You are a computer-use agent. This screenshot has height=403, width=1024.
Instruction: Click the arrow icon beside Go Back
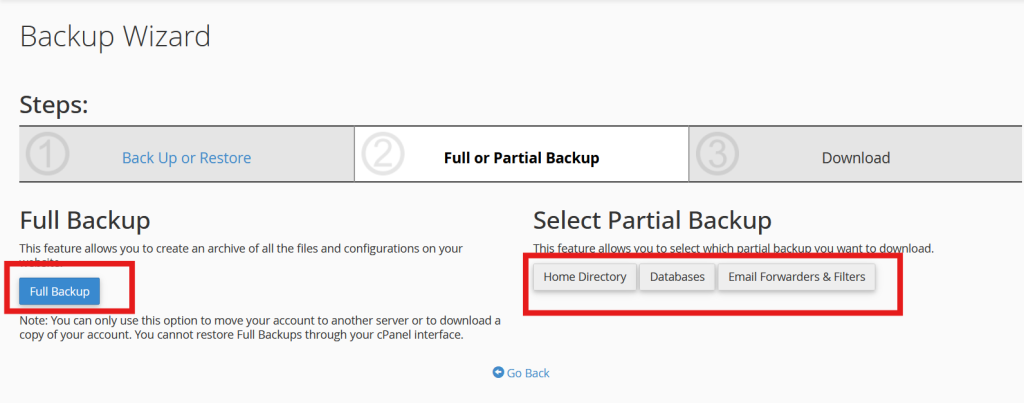pos(498,373)
